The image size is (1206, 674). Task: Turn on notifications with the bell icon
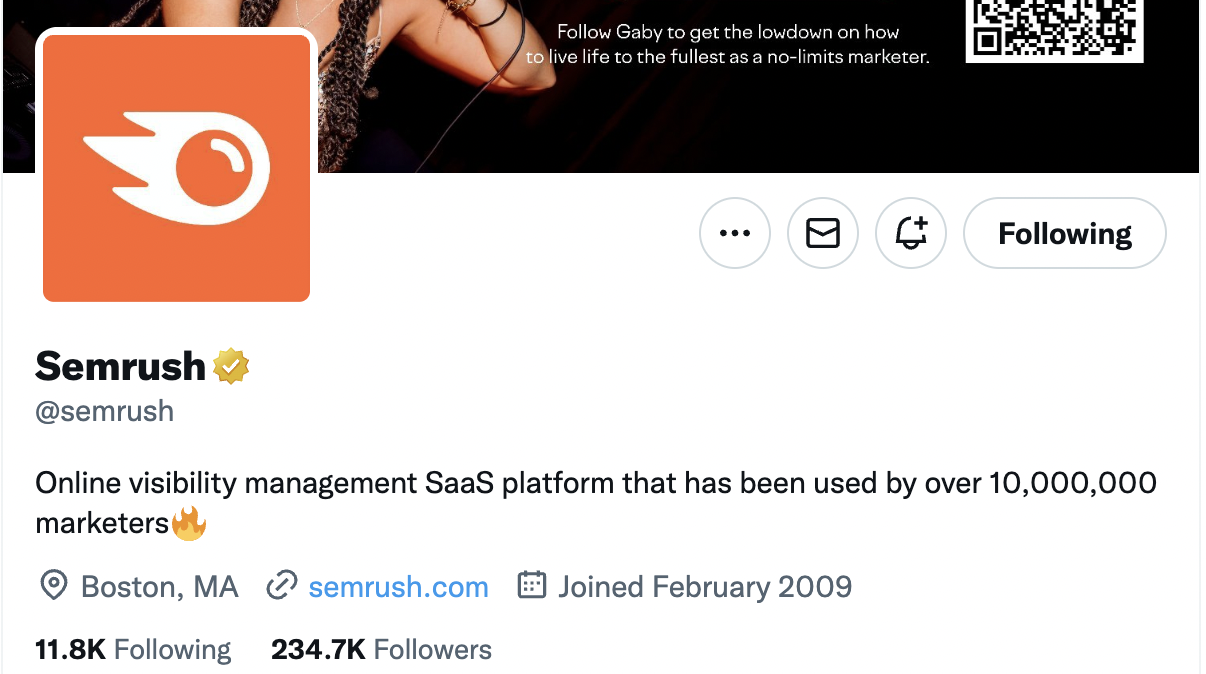click(911, 234)
